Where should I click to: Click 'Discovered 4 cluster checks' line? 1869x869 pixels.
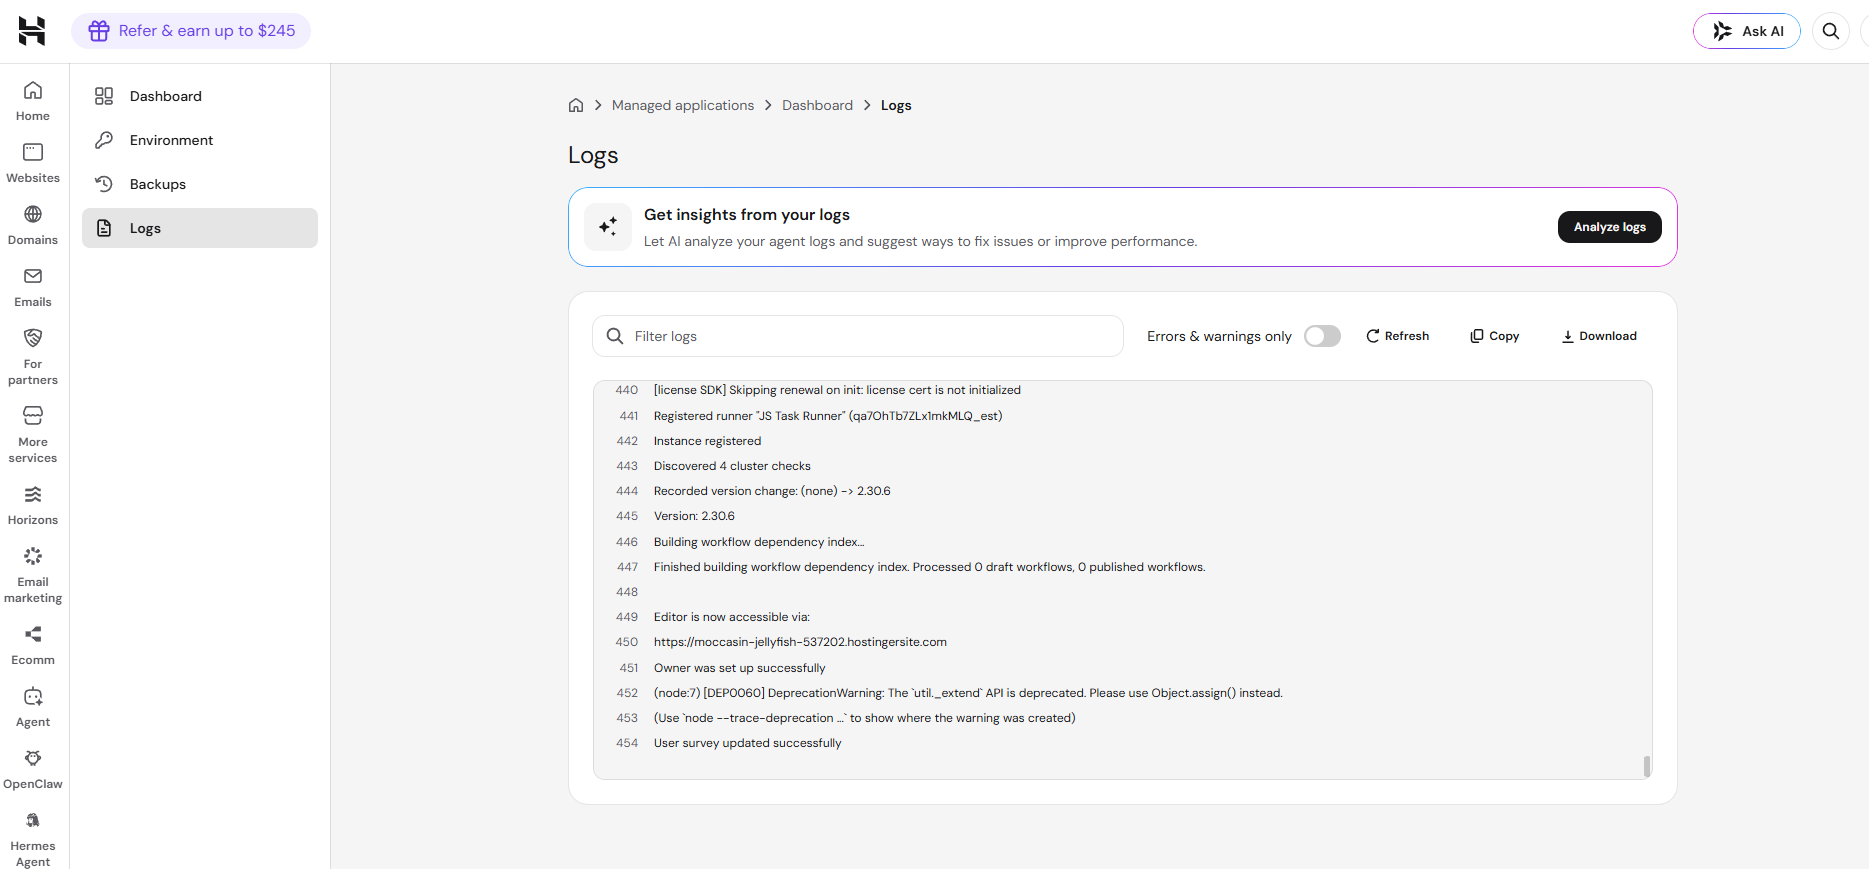tap(732, 466)
